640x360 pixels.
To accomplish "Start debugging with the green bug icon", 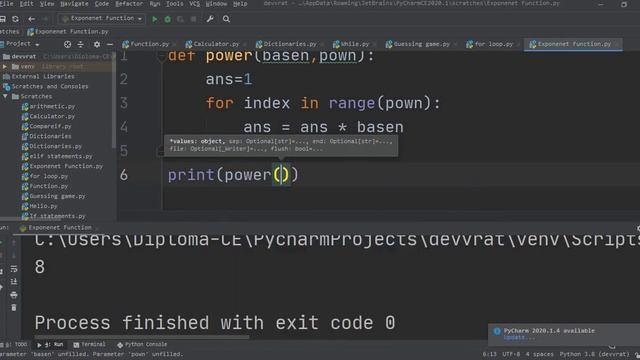I will (167, 19).
